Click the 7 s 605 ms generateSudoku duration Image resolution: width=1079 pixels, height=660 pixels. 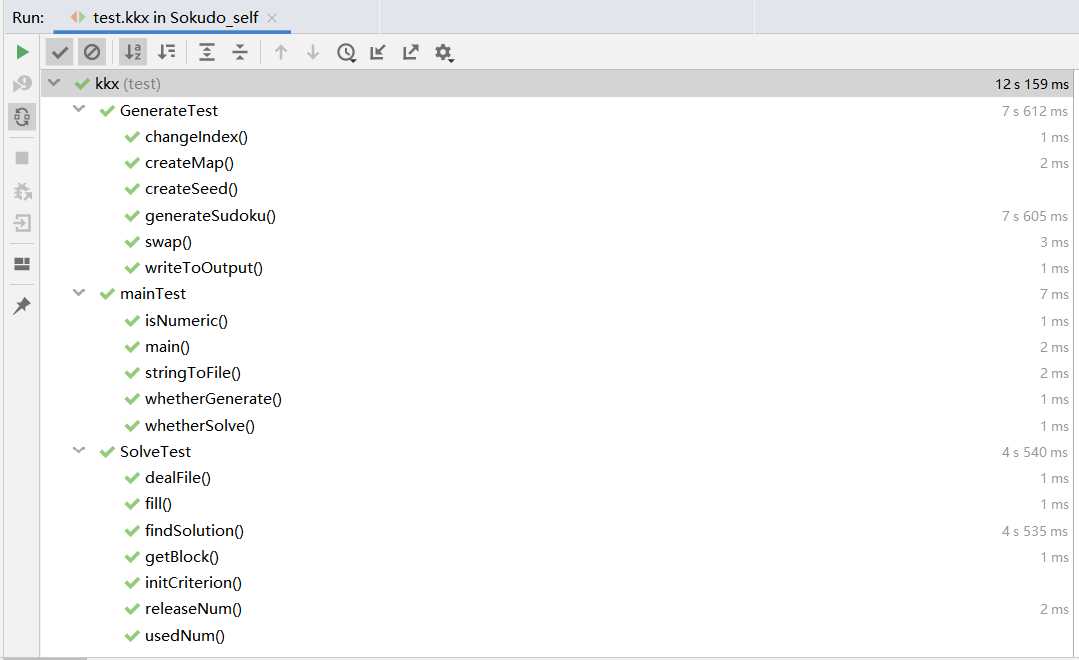pyautogui.click(x=1034, y=216)
